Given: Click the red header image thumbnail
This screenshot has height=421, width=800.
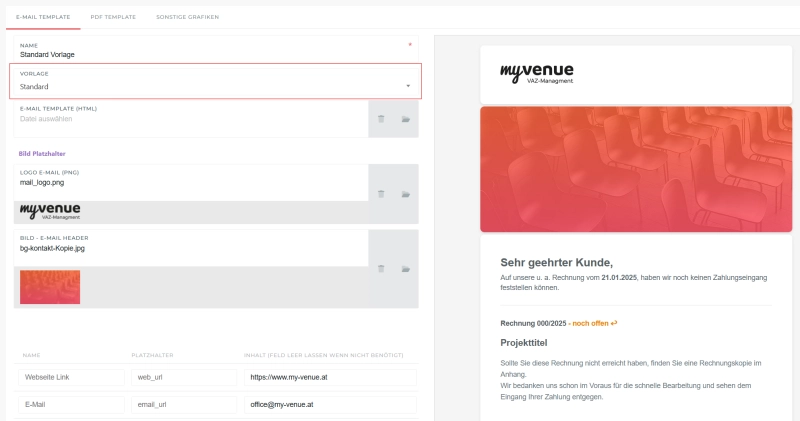Looking at the screenshot, I should pyautogui.click(x=50, y=287).
